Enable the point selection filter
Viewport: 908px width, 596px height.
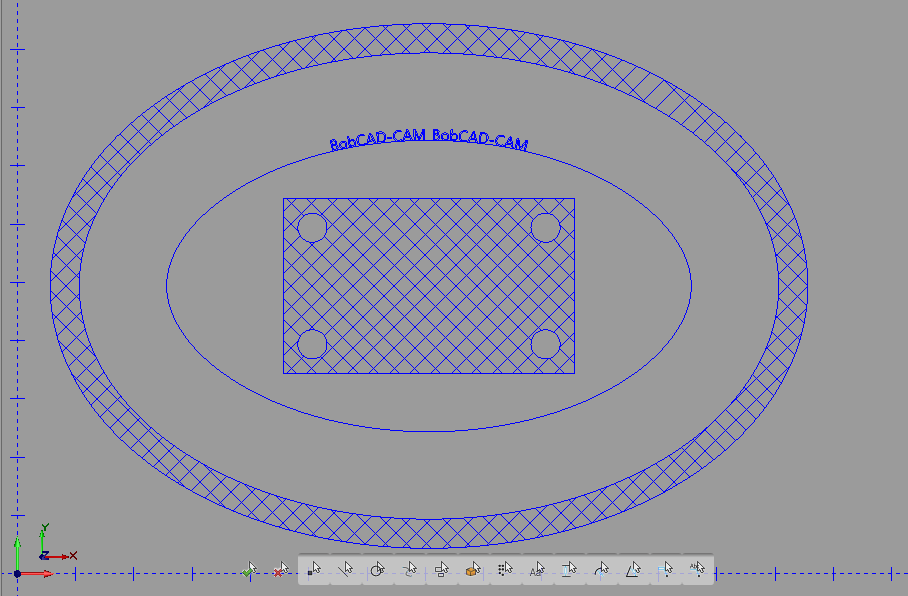314,569
